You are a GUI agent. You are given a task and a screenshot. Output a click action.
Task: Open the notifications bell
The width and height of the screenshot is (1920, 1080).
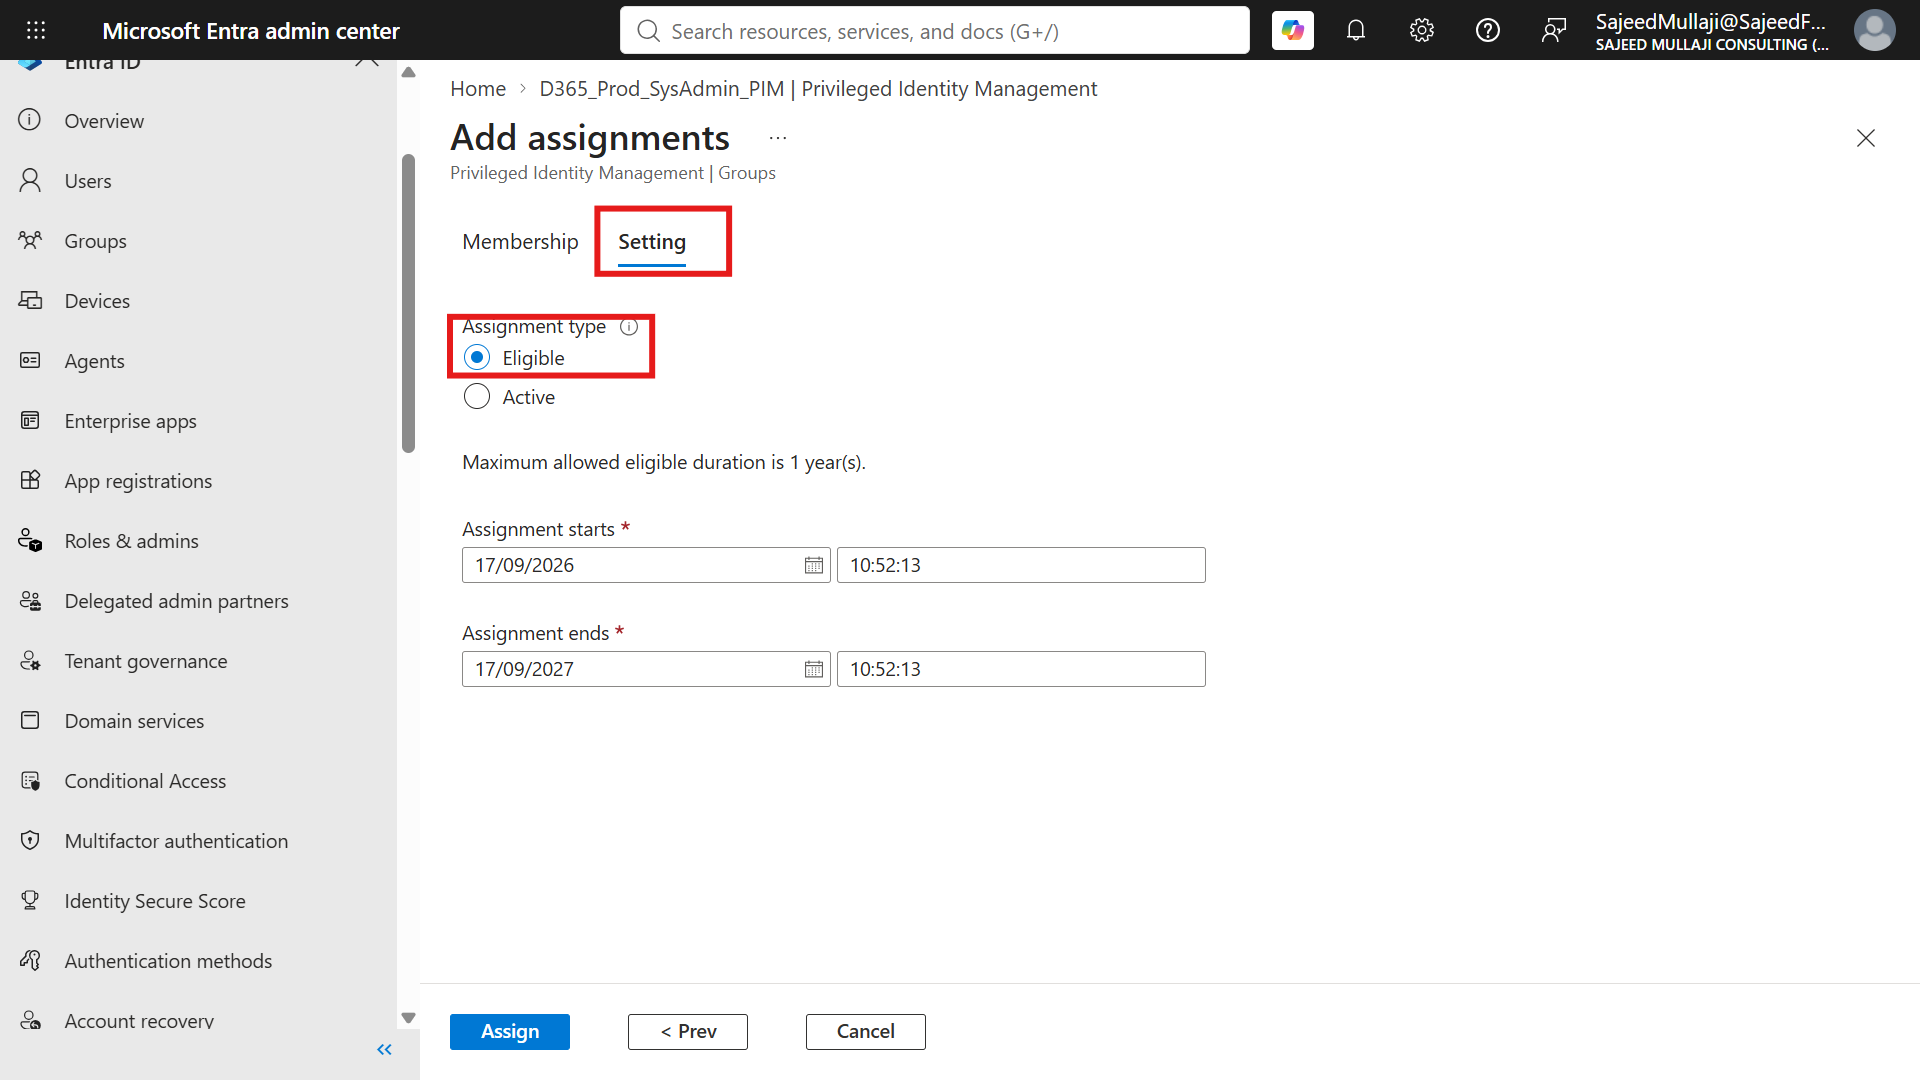(1356, 31)
